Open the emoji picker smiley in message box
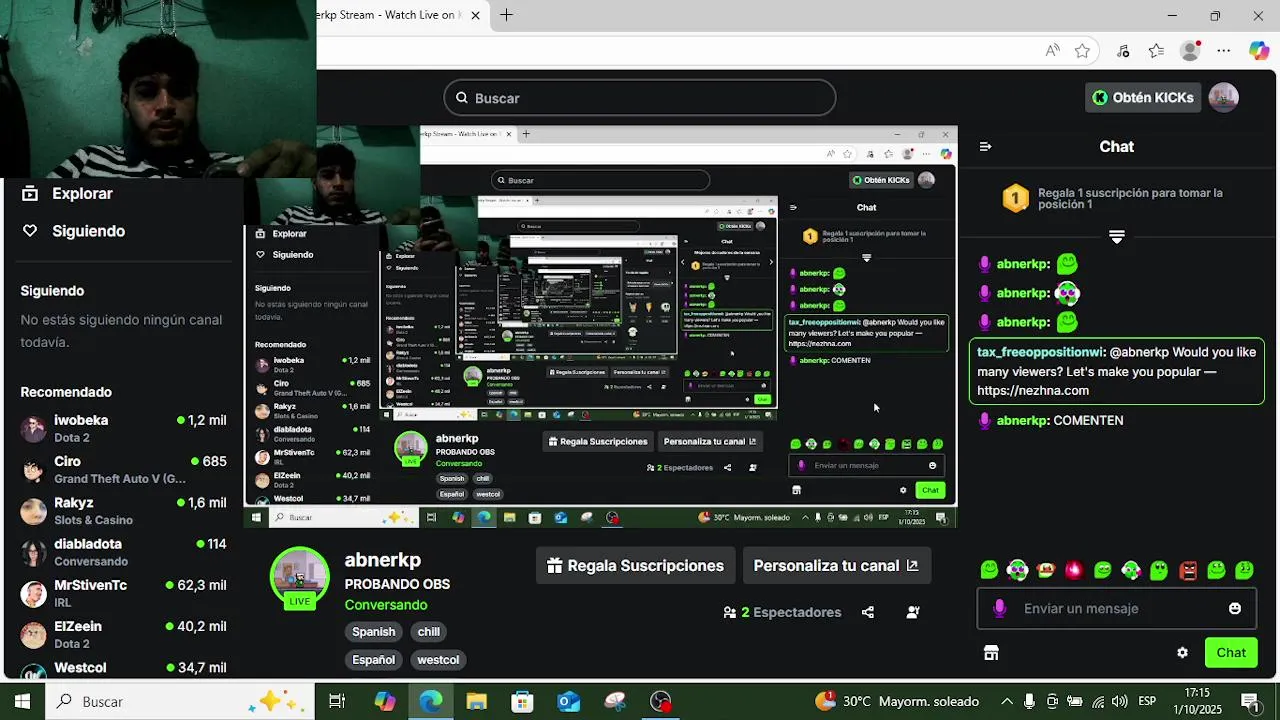Screen dimensions: 1280x720 (x=1235, y=608)
